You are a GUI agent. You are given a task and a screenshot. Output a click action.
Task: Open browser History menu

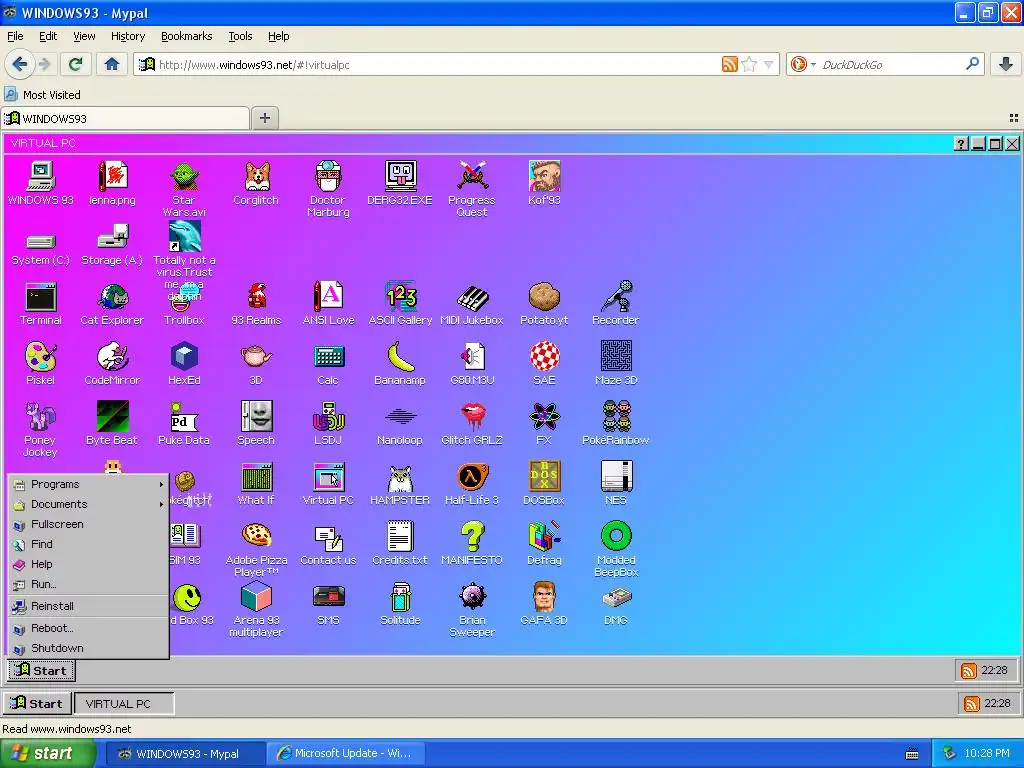(127, 36)
